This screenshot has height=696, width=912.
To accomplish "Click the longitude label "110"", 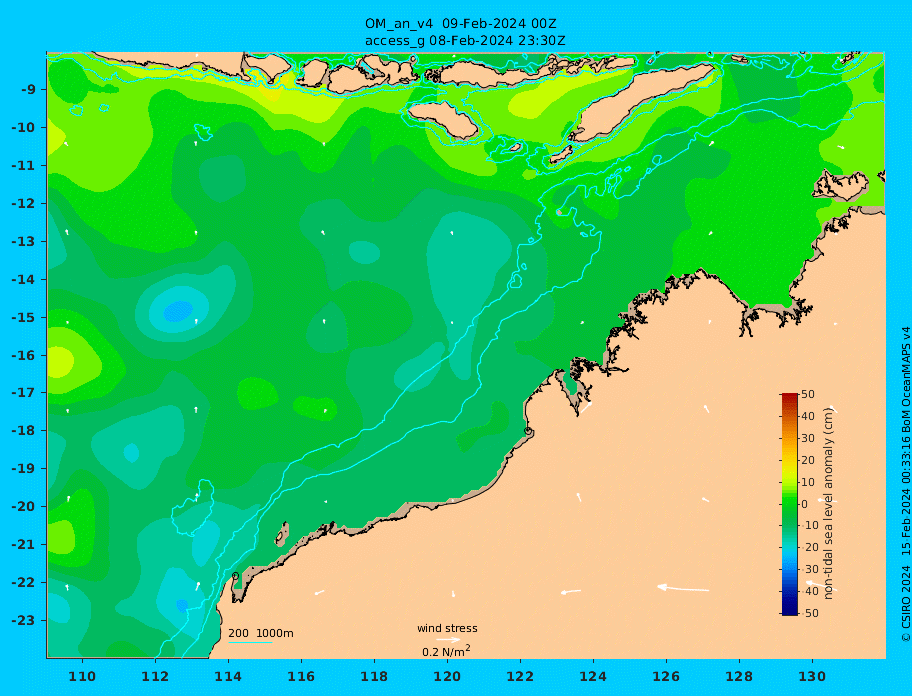I will click(x=82, y=676).
